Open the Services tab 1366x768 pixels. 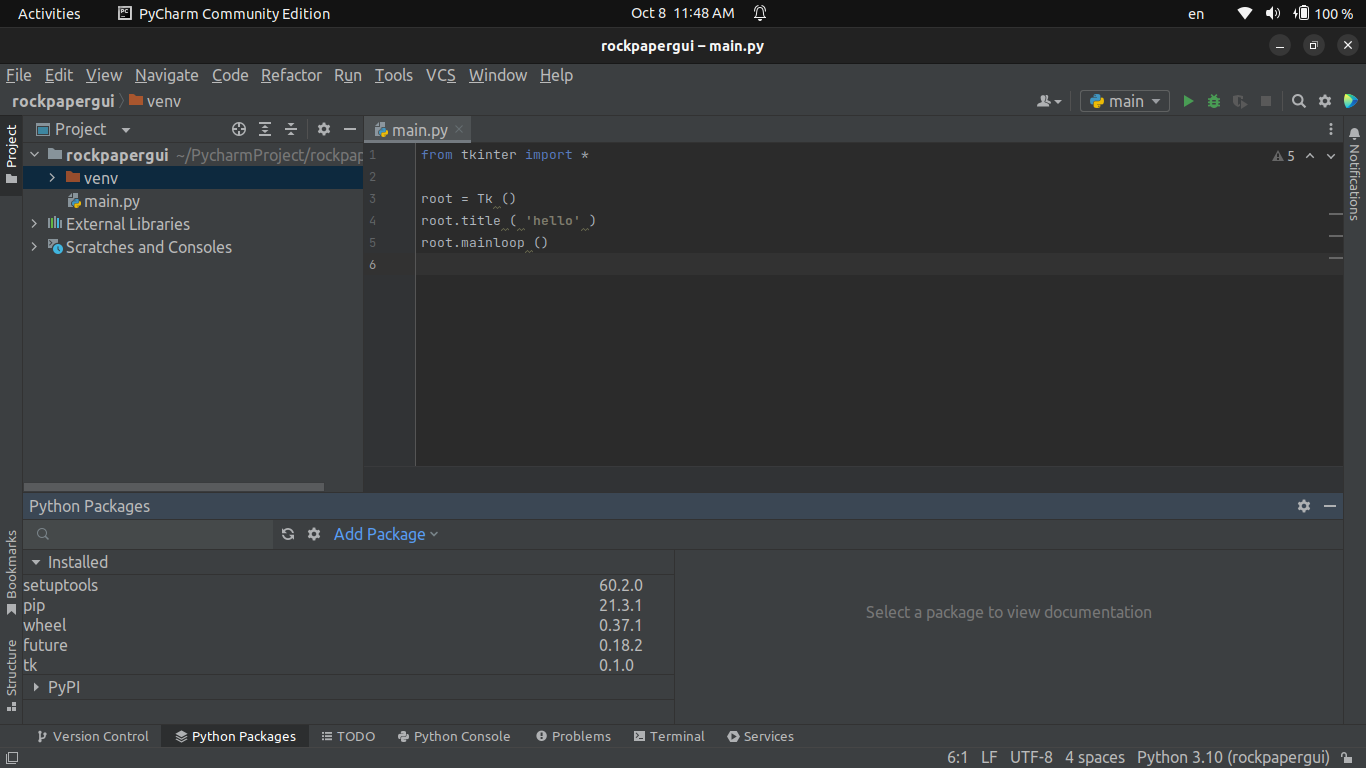click(760, 736)
